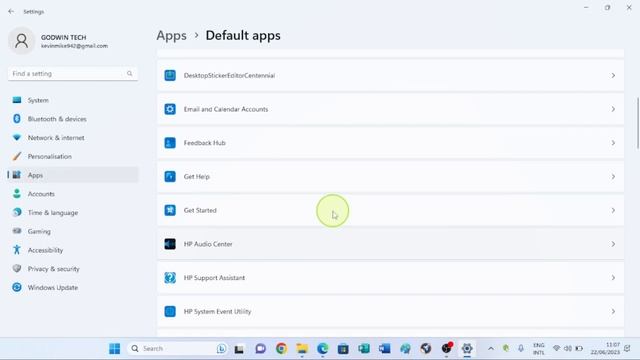Click the taskbar Search box
Viewport: 640px width, 360px height.
click(177, 349)
